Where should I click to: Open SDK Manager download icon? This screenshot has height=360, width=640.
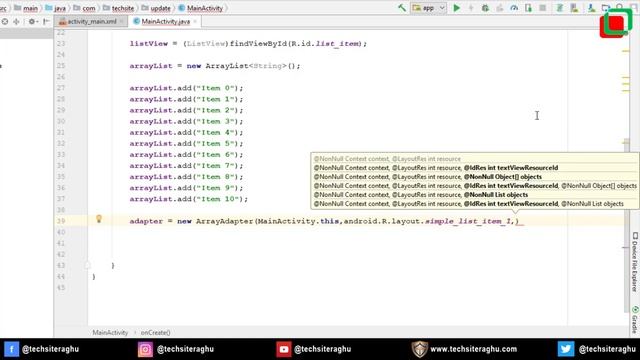coord(591,8)
